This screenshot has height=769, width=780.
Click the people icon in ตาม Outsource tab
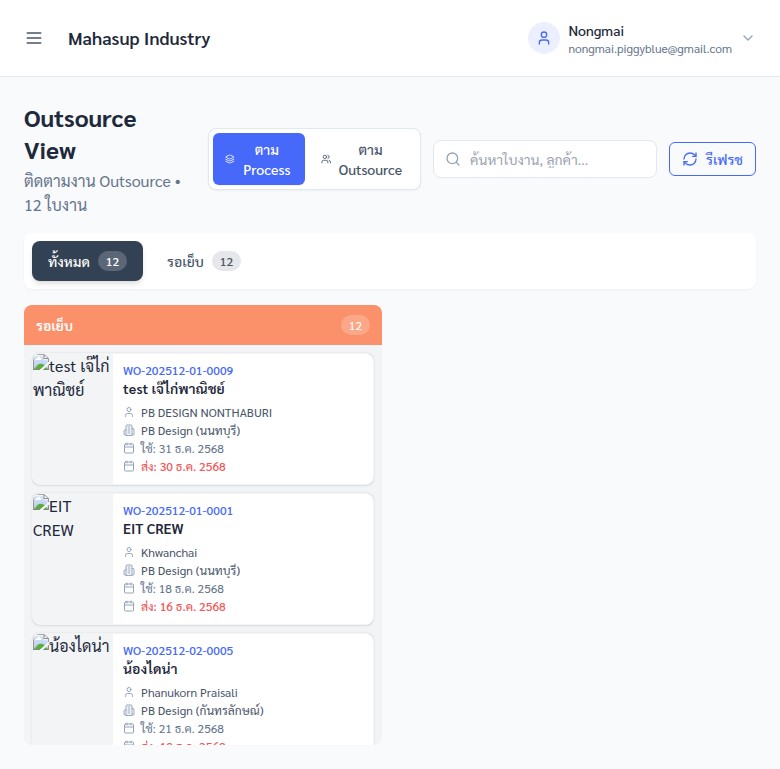tap(326, 159)
